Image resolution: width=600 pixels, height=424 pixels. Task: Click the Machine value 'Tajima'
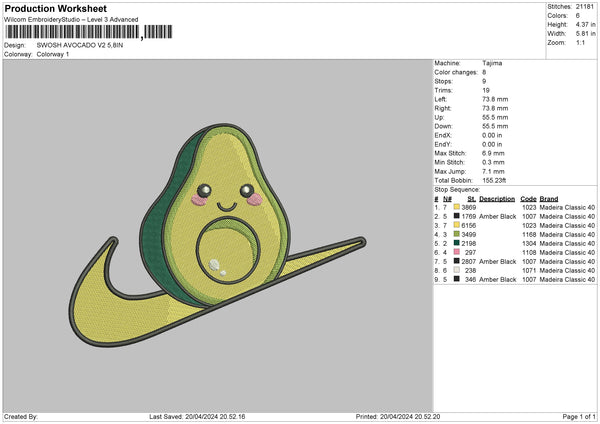tap(492, 63)
